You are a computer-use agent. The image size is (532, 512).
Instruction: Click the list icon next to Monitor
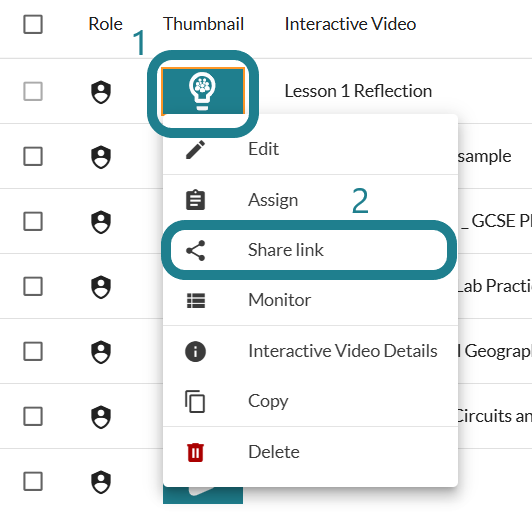coord(196,301)
